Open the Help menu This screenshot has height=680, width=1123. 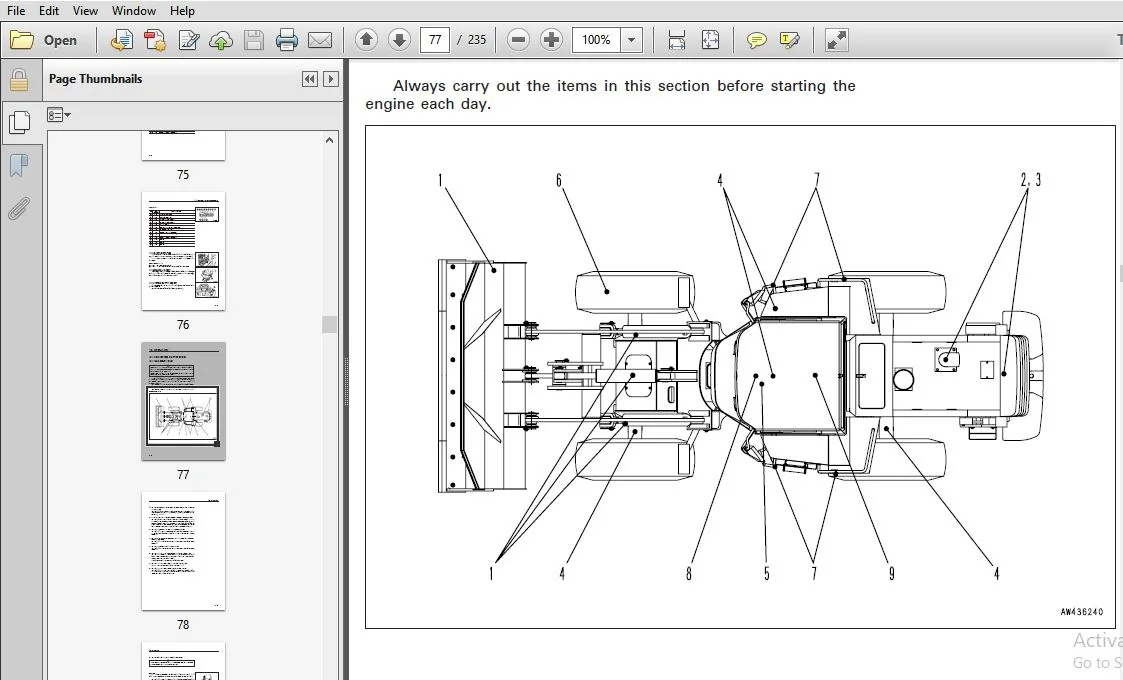[182, 11]
